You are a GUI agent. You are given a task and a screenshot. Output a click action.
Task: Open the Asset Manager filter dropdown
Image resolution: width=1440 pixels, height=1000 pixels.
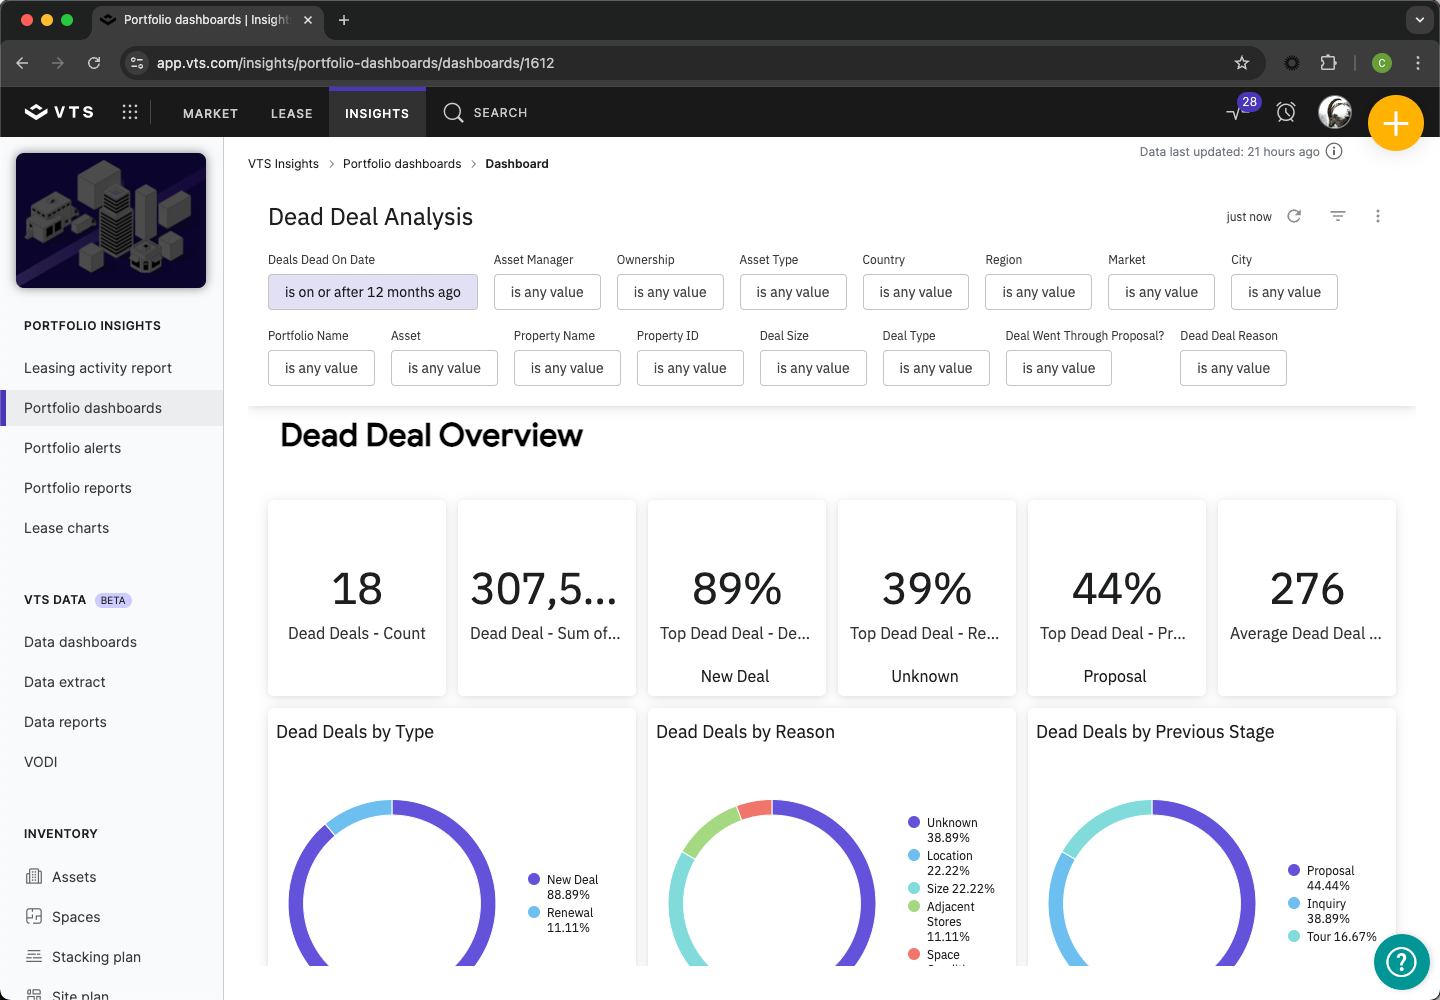(547, 292)
